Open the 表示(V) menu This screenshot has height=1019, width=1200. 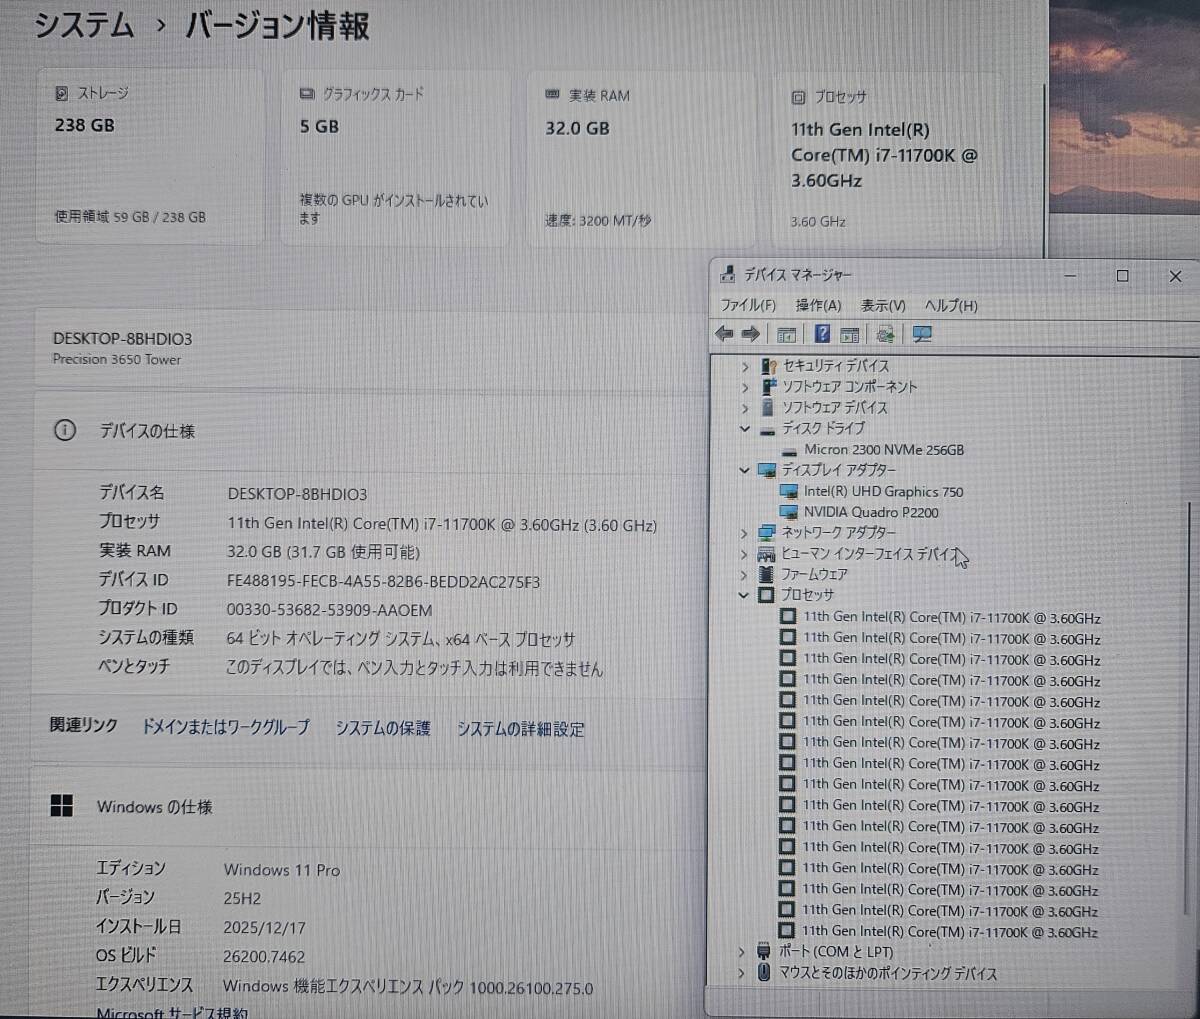(x=883, y=306)
